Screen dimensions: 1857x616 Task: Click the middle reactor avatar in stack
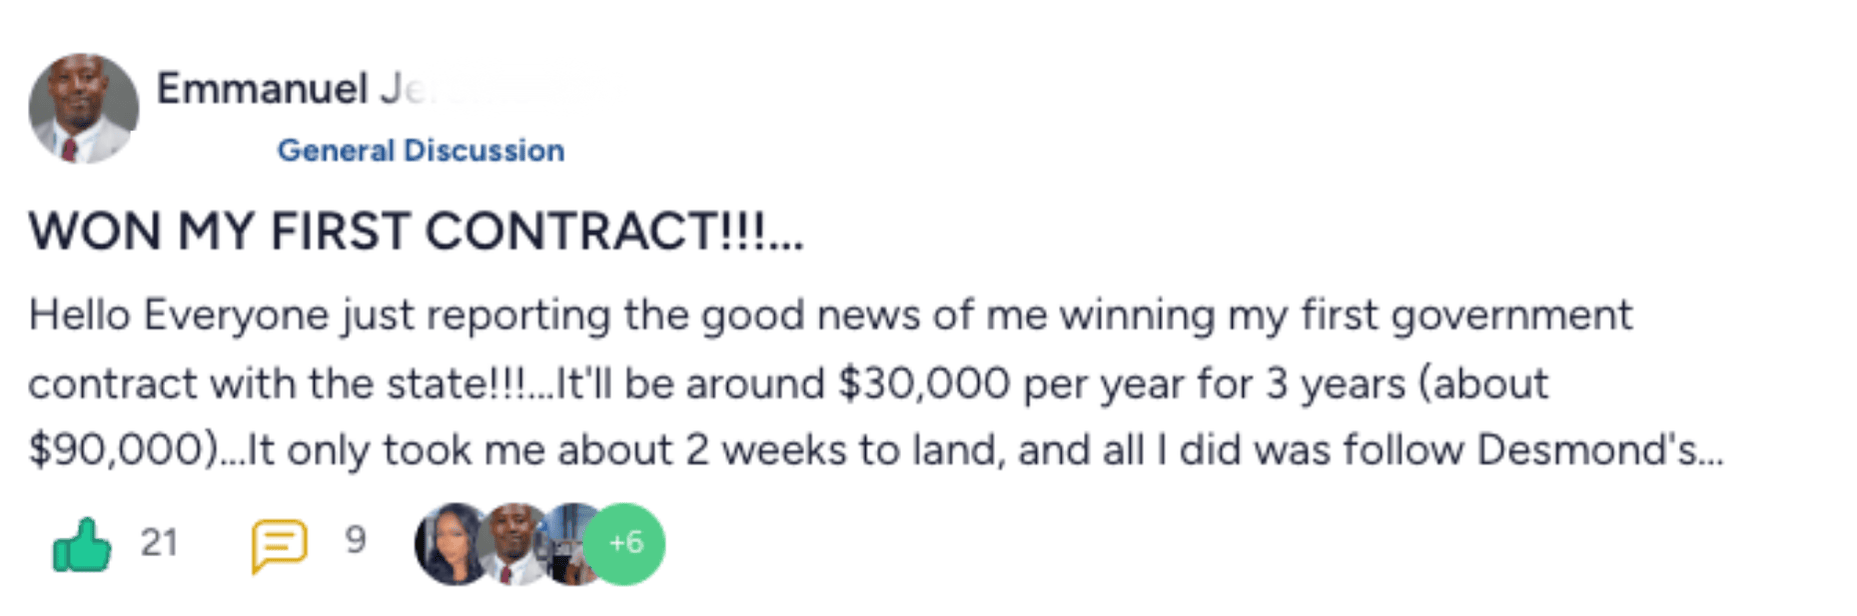pos(512,543)
